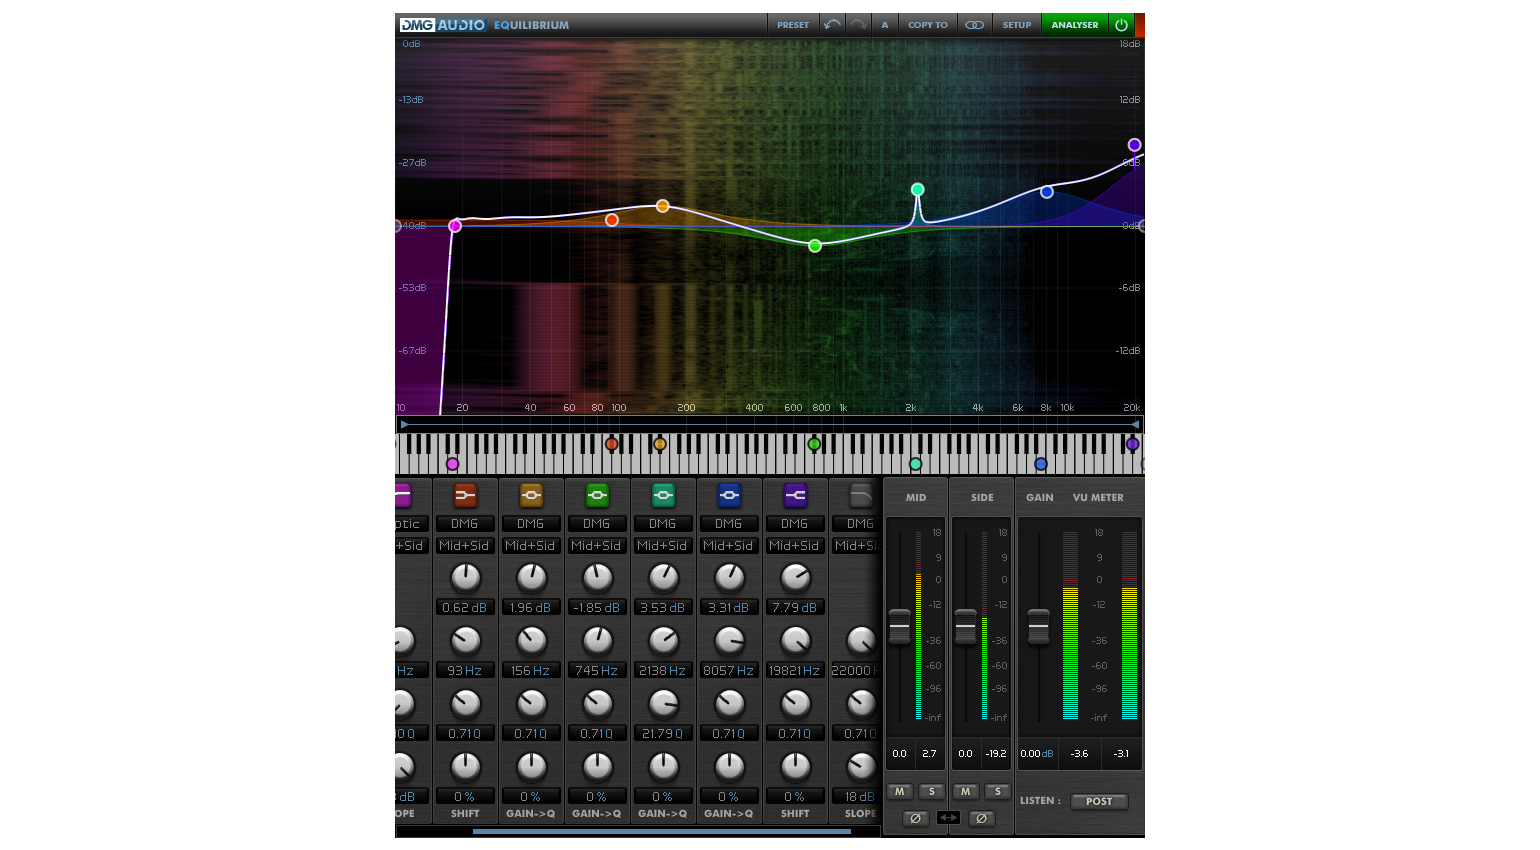Click the undo arrow in top toolbar
The width and height of the screenshot is (1540, 850).
click(x=832, y=25)
